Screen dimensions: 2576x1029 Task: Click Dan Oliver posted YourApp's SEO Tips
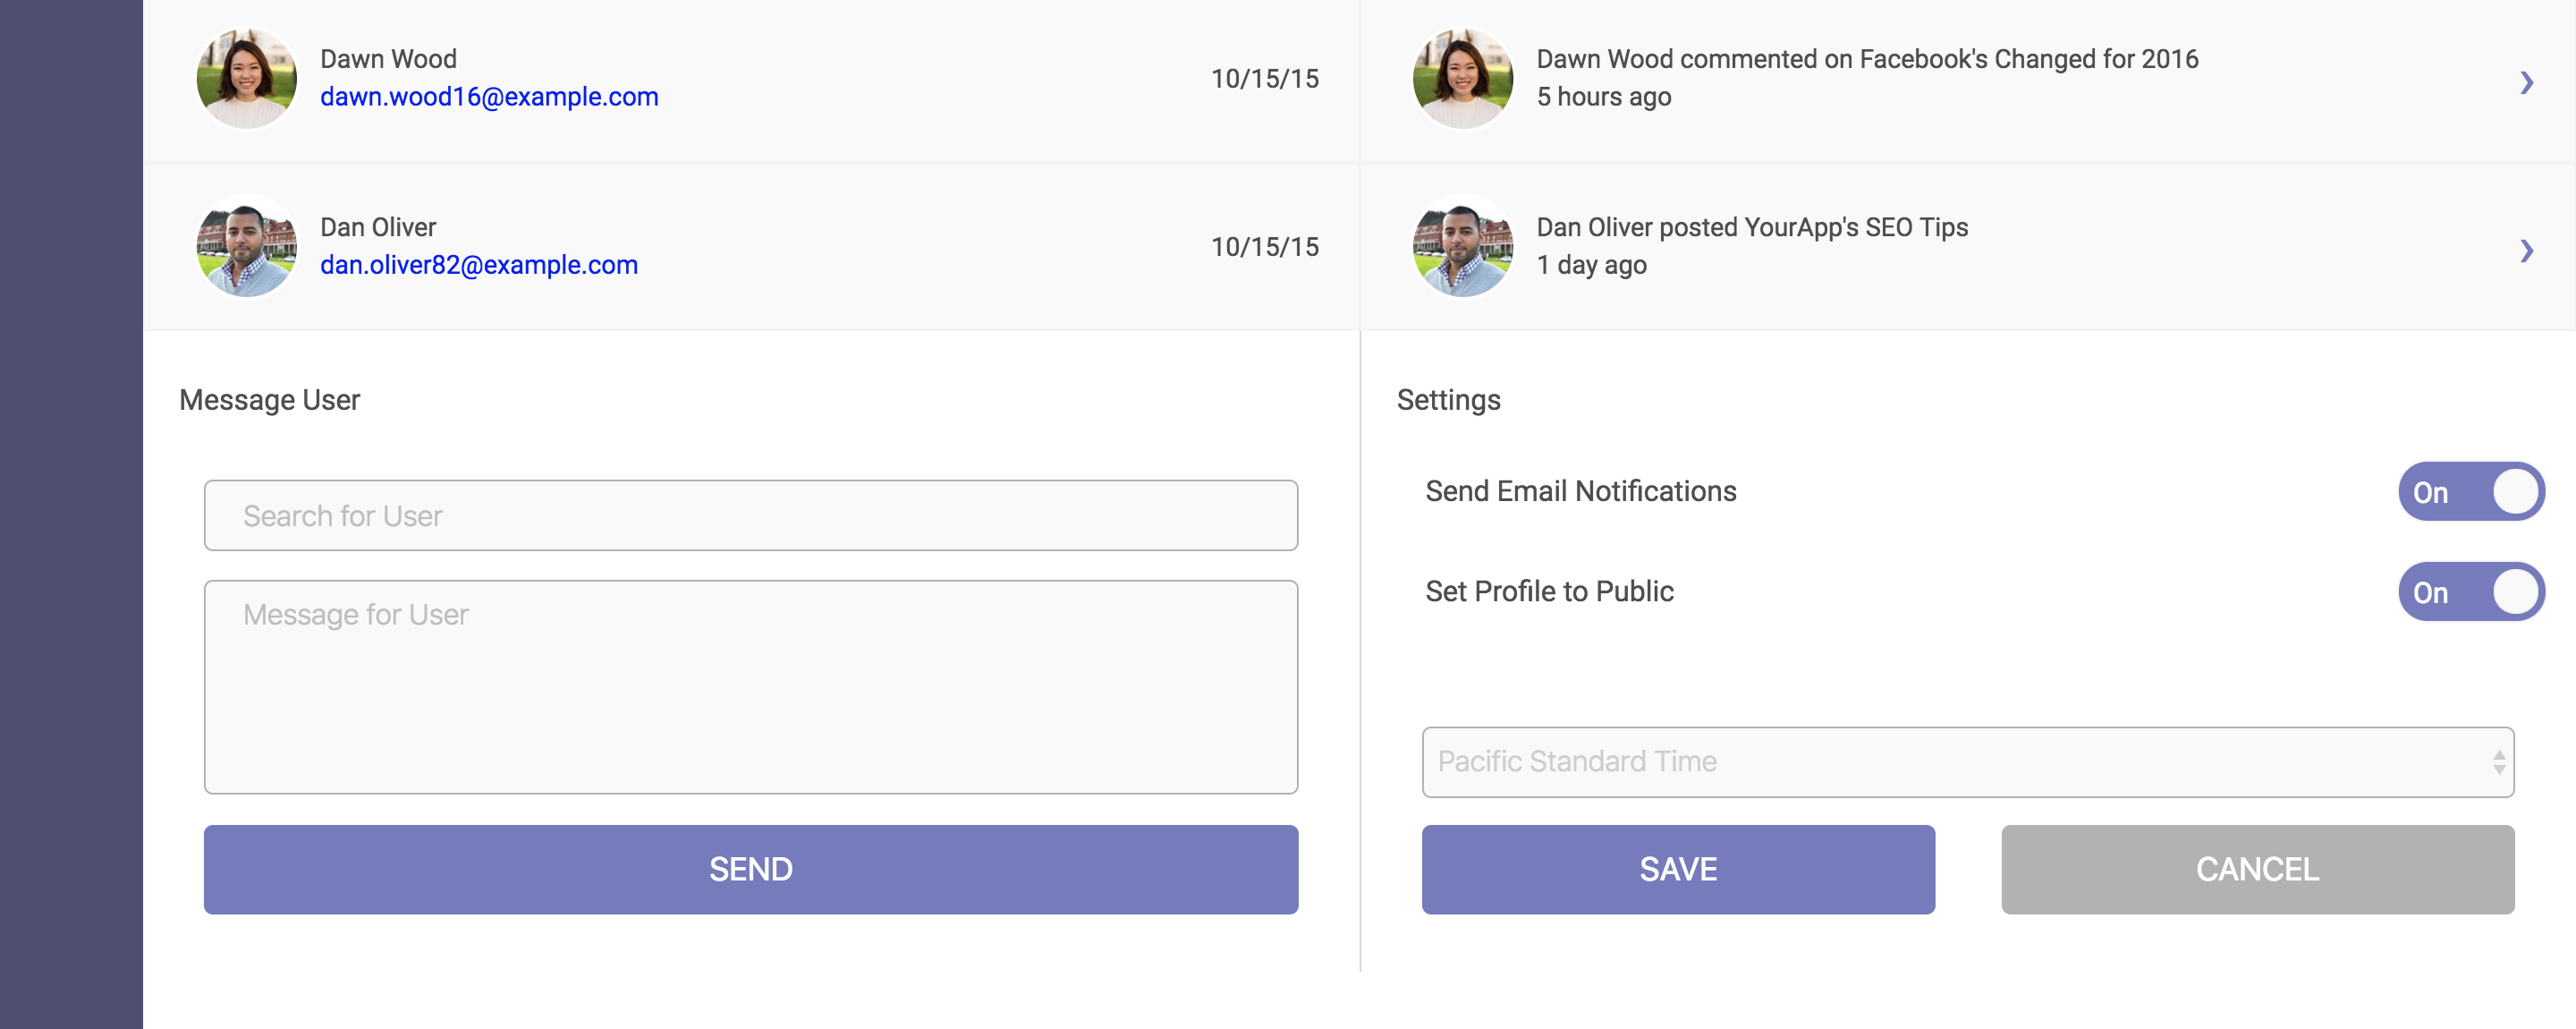[x=1751, y=227]
